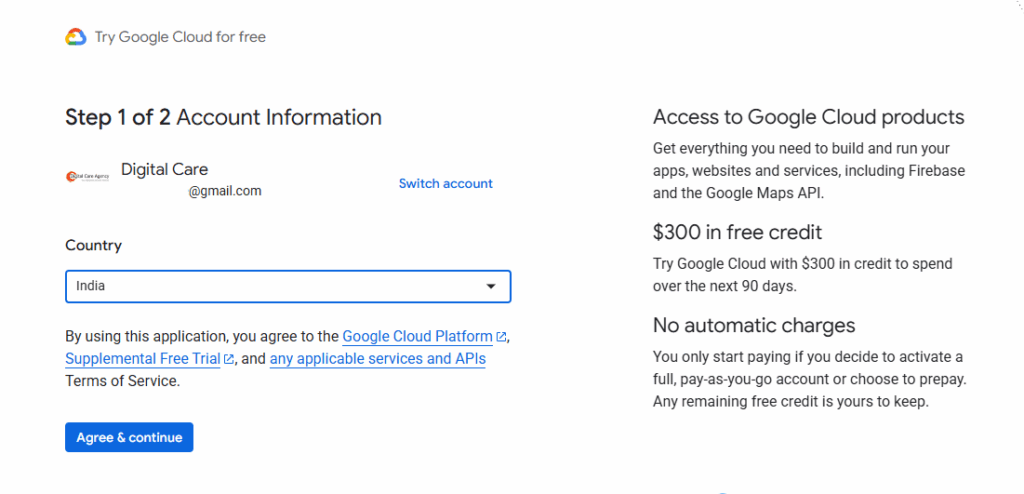Click the Digital Care account name
This screenshot has width=1024, height=494.
(164, 169)
